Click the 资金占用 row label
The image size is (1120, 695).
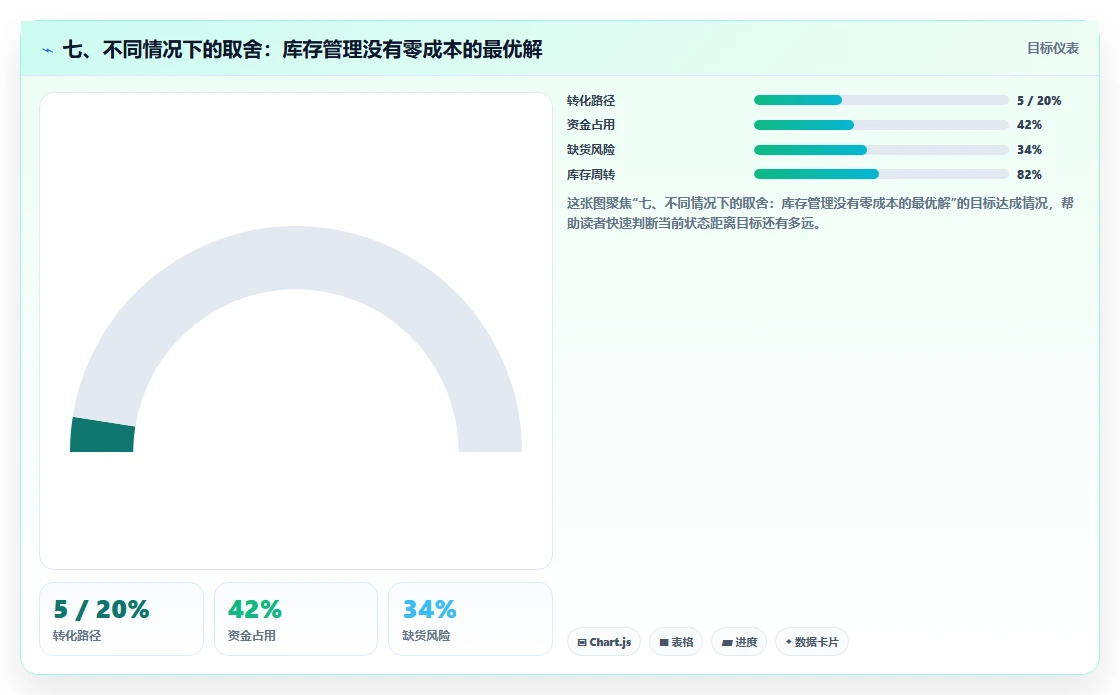pyautogui.click(x=591, y=125)
